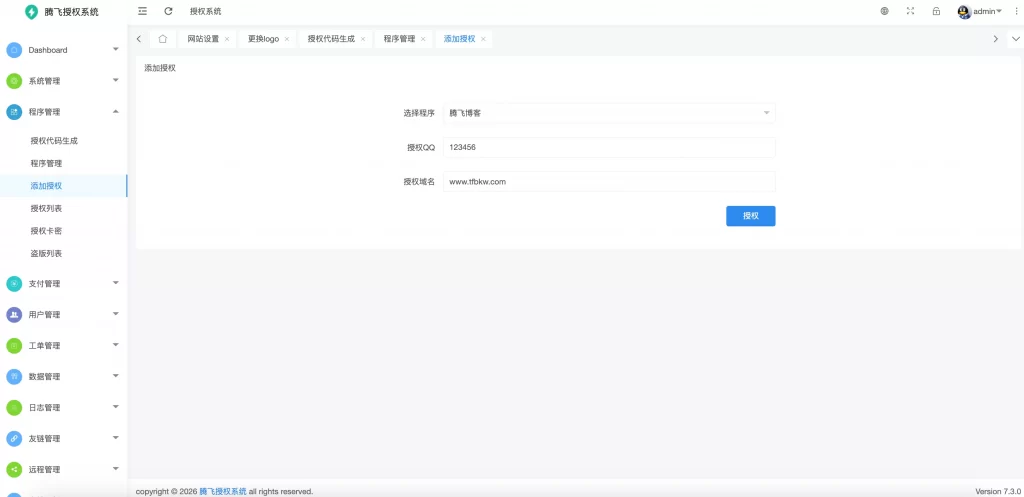The width and height of the screenshot is (1024, 497).
Task: Click the blue 授权 button
Action: (750, 216)
